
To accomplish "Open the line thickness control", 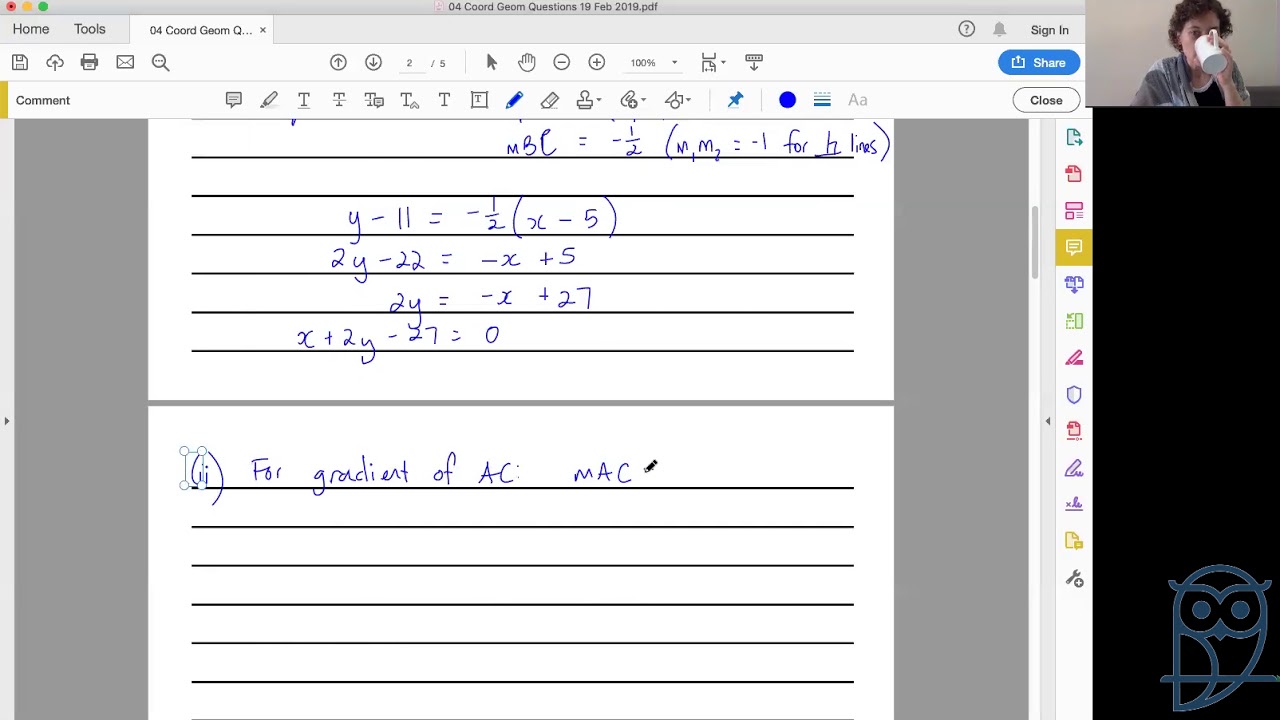I will (x=822, y=100).
